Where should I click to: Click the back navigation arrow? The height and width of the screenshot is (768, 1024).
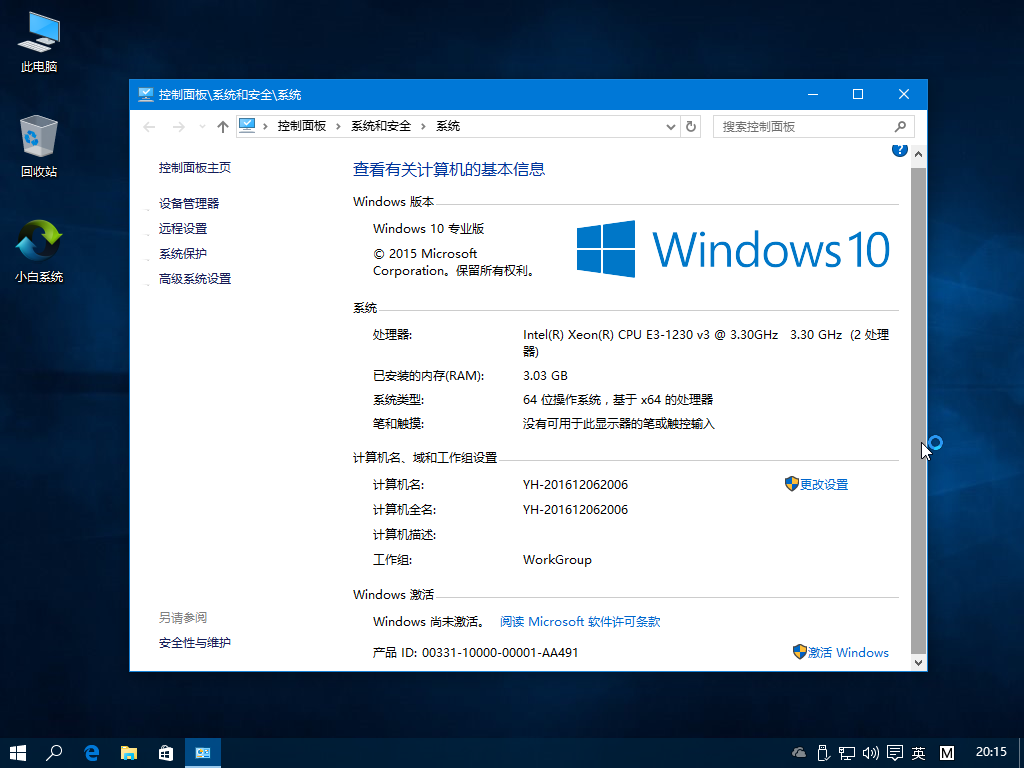(149, 126)
